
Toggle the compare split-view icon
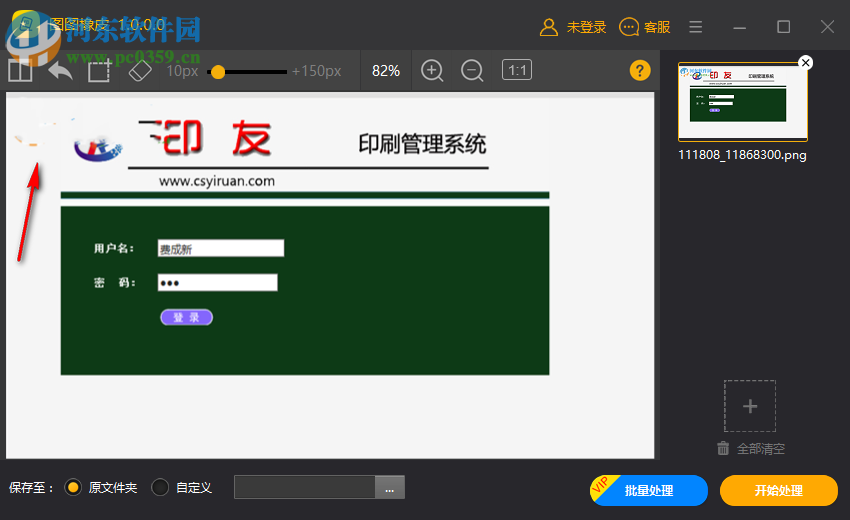pyautogui.click(x=20, y=70)
